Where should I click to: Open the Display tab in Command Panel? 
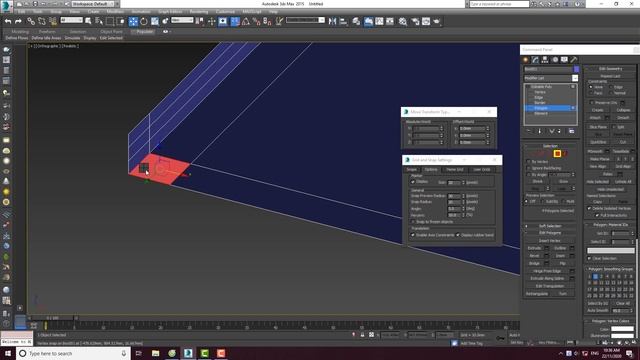click(x=564, y=60)
